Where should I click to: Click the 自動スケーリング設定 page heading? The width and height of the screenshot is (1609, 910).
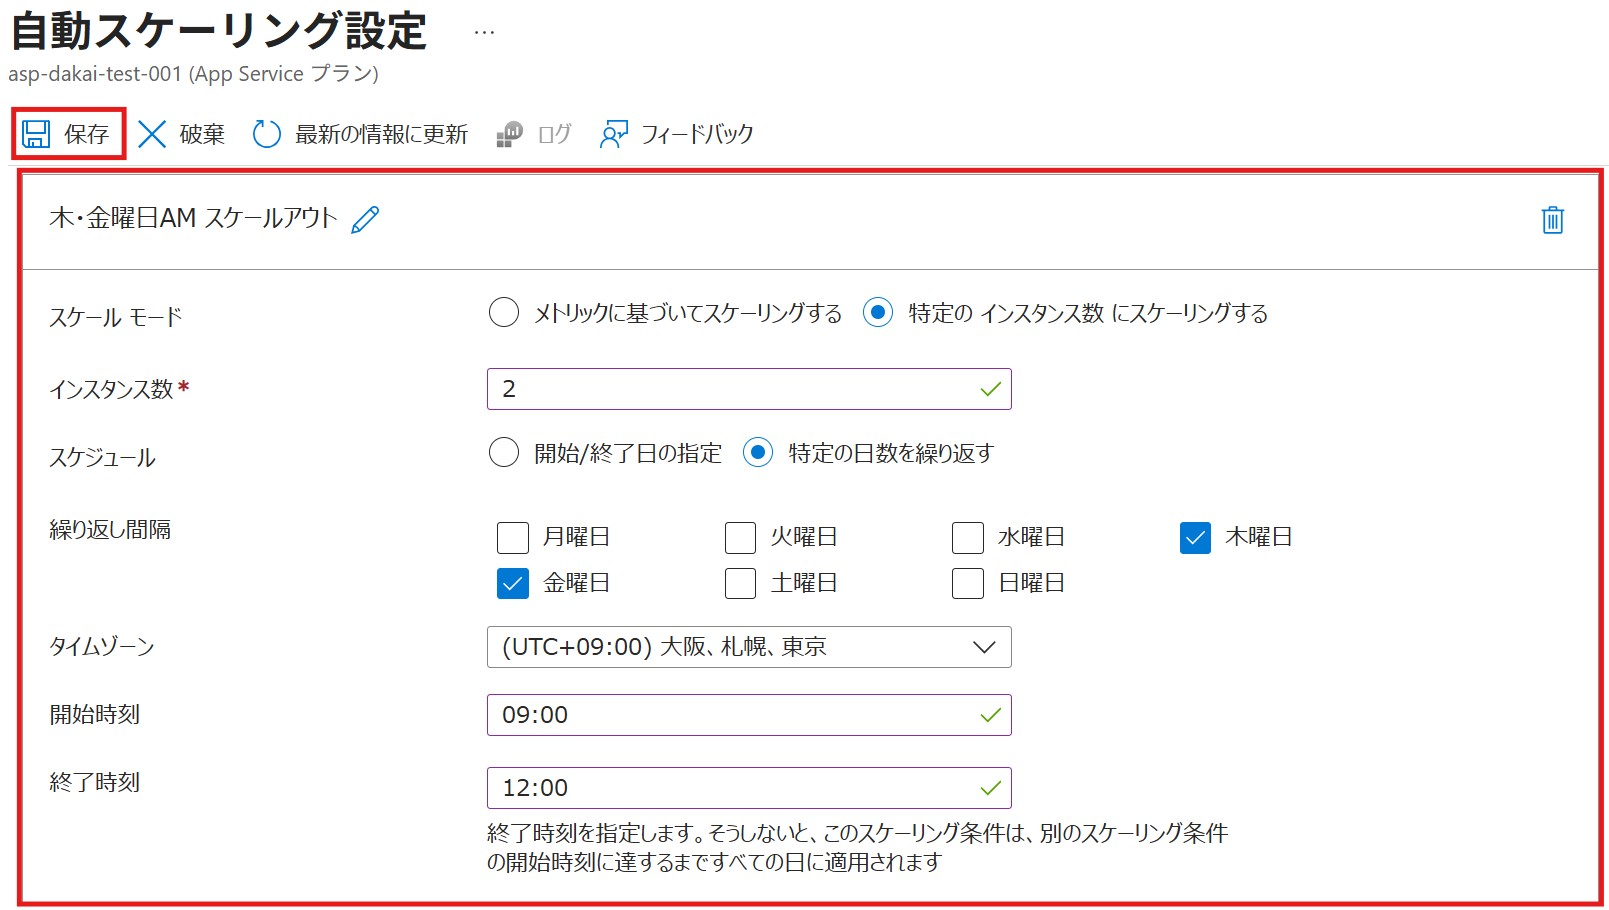tap(219, 31)
